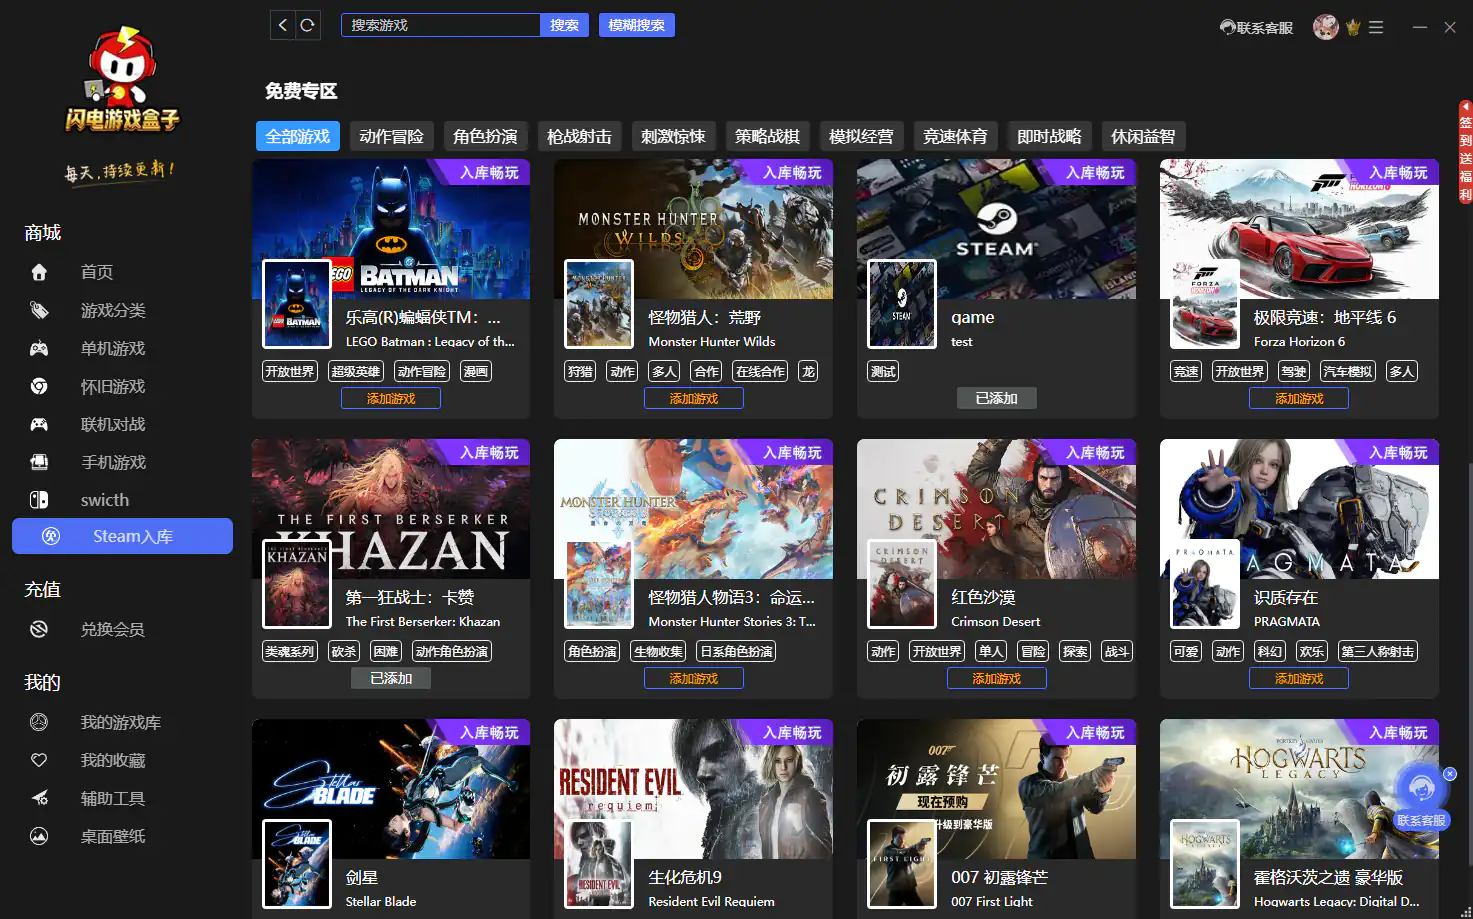Switch to the 角色扮演 tab
This screenshot has height=919, width=1473.
pyautogui.click(x=485, y=136)
